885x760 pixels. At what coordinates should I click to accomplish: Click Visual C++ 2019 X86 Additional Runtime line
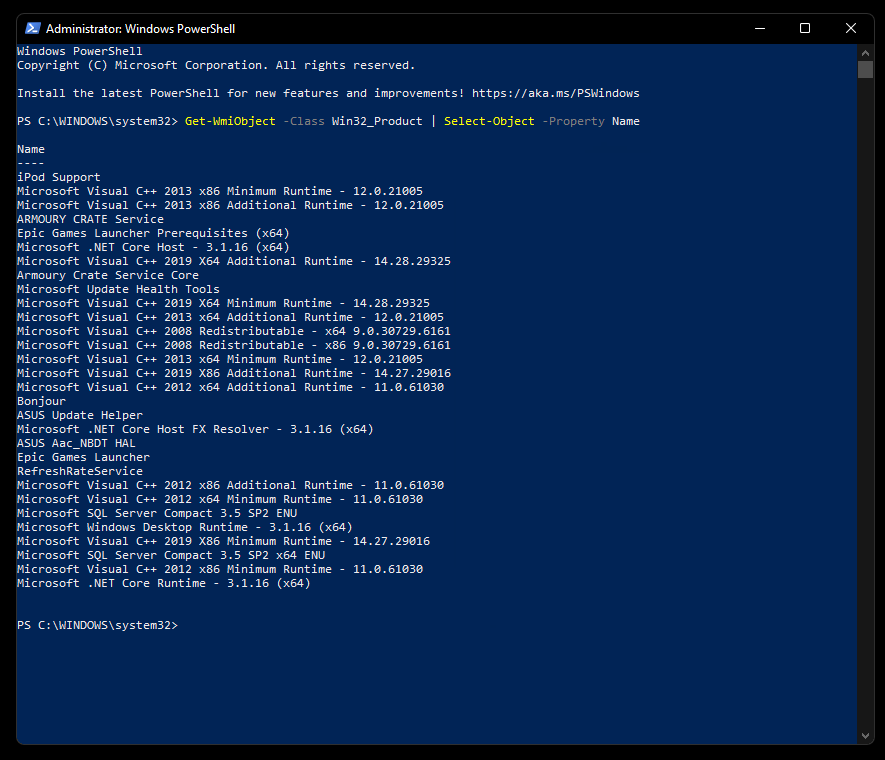[x=234, y=374]
